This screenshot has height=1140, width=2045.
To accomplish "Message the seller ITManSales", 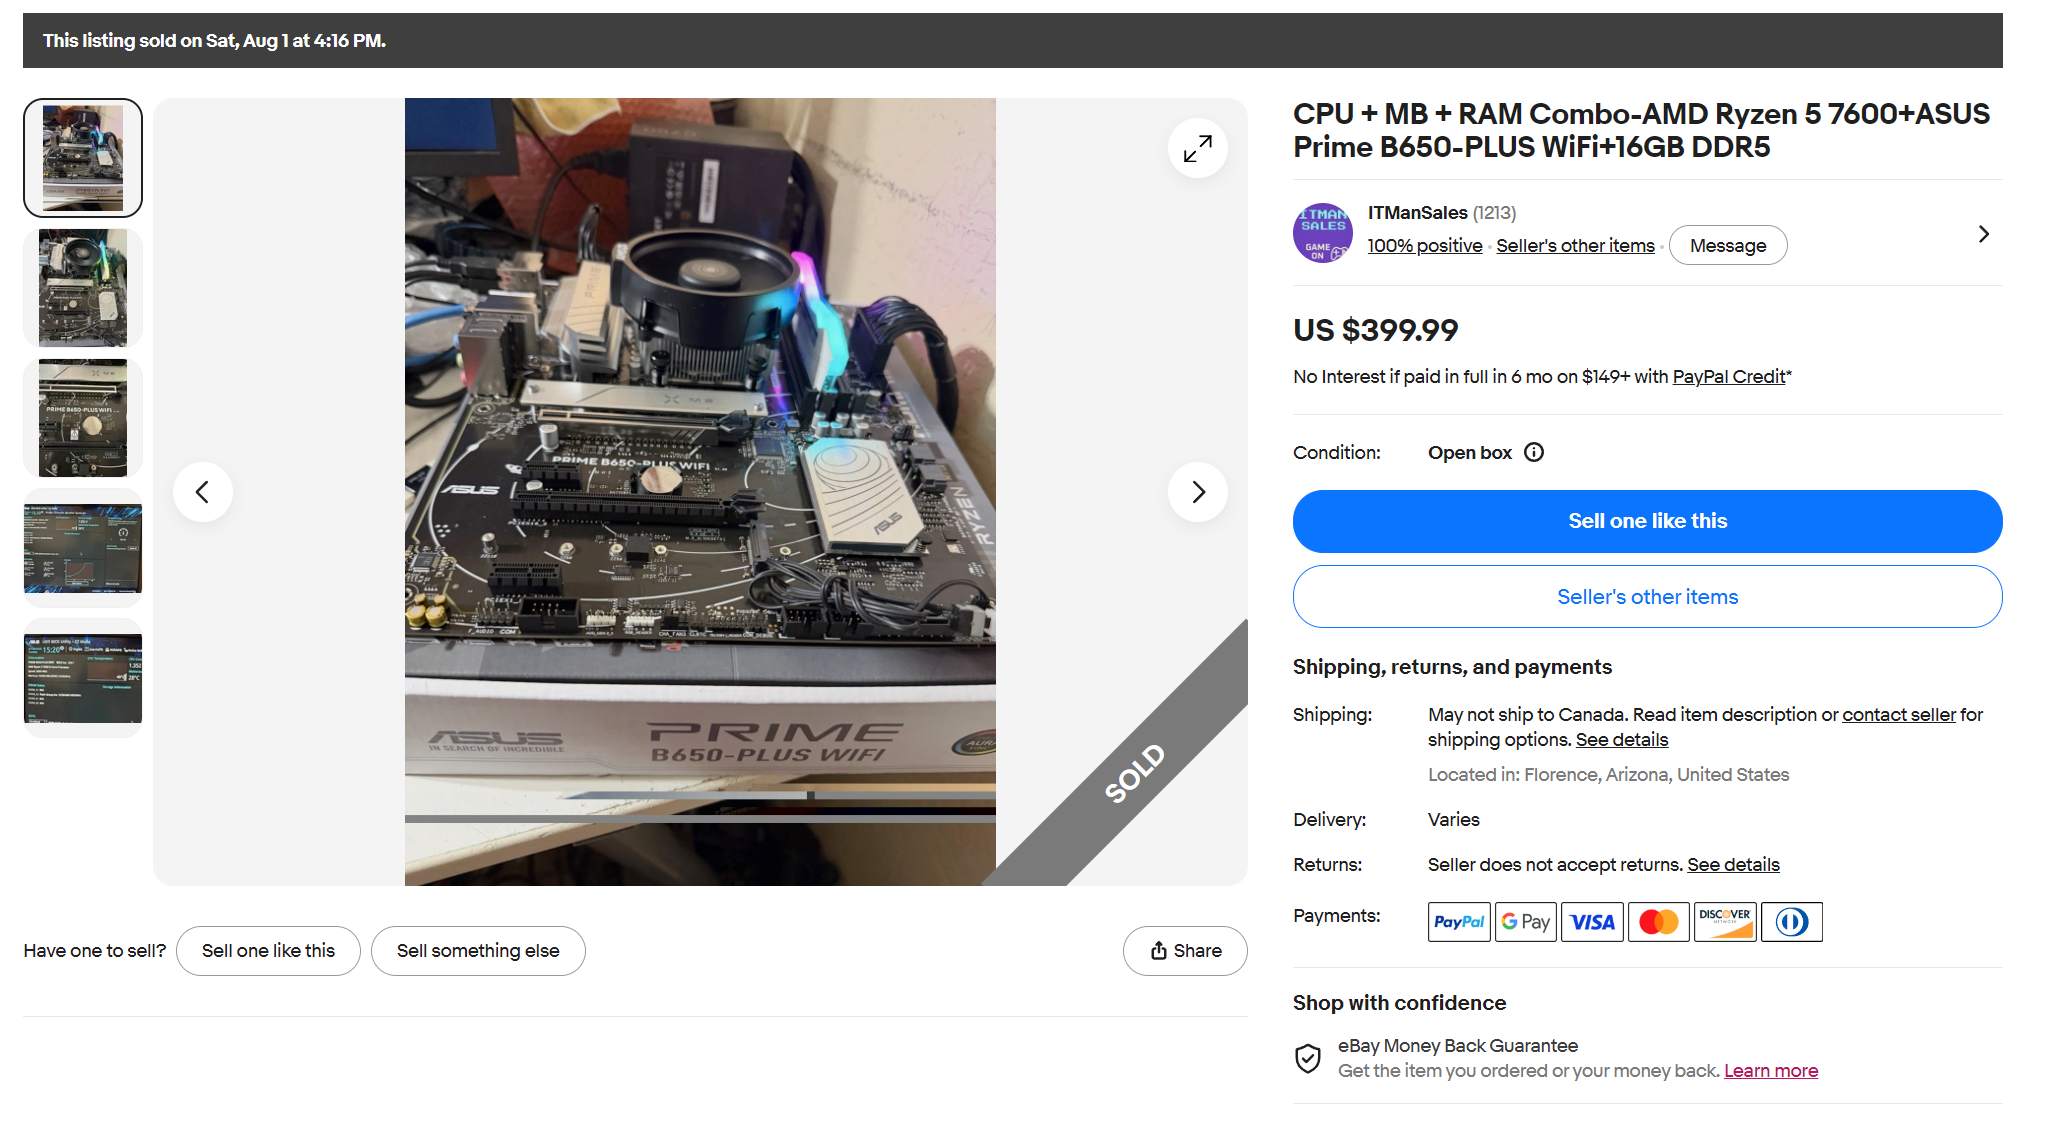I will [x=1727, y=245].
